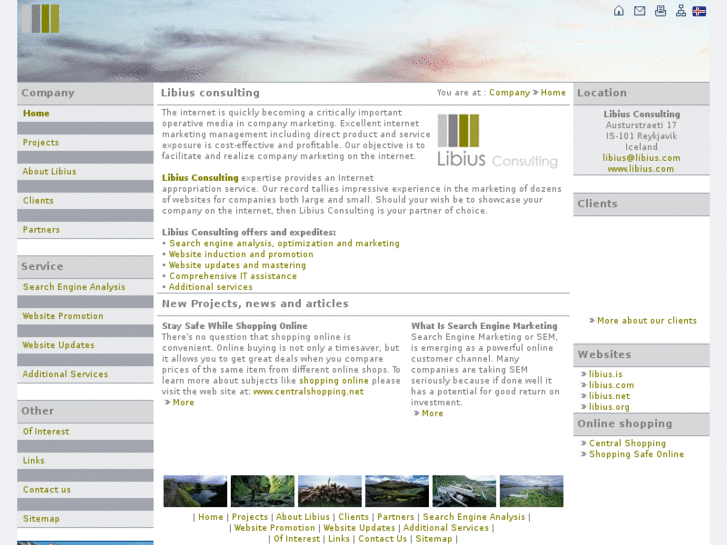Screen dimensions: 727x545
Task: Click Clients in footer navigation
Action: pos(353,517)
